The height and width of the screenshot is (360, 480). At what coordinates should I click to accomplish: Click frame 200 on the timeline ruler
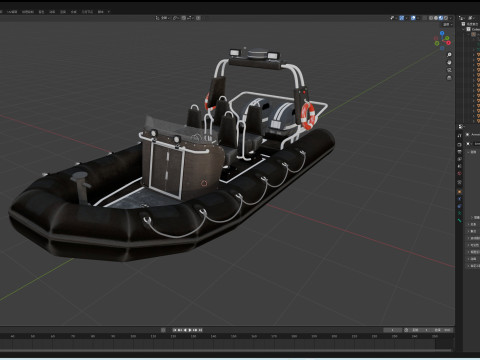(x=334, y=336)
